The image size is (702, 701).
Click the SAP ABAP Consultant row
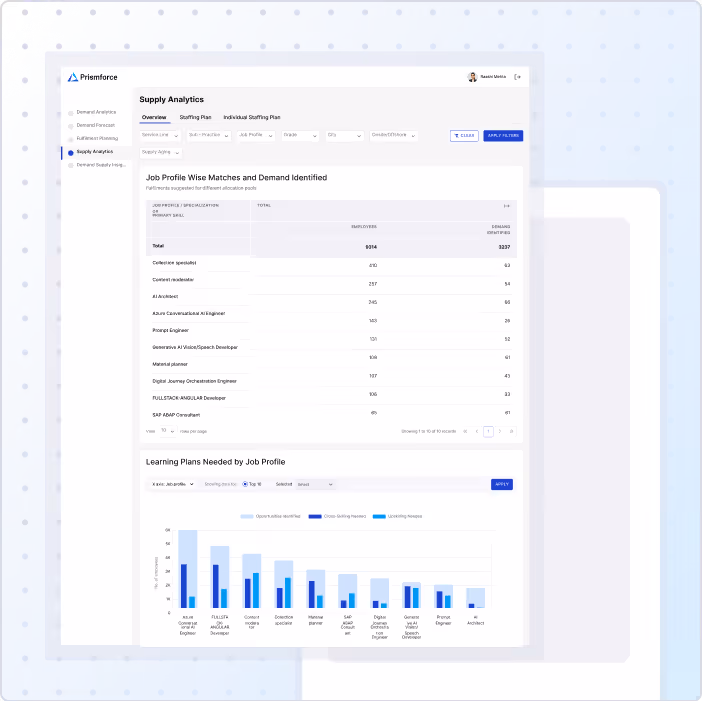[x=331, y=414]
